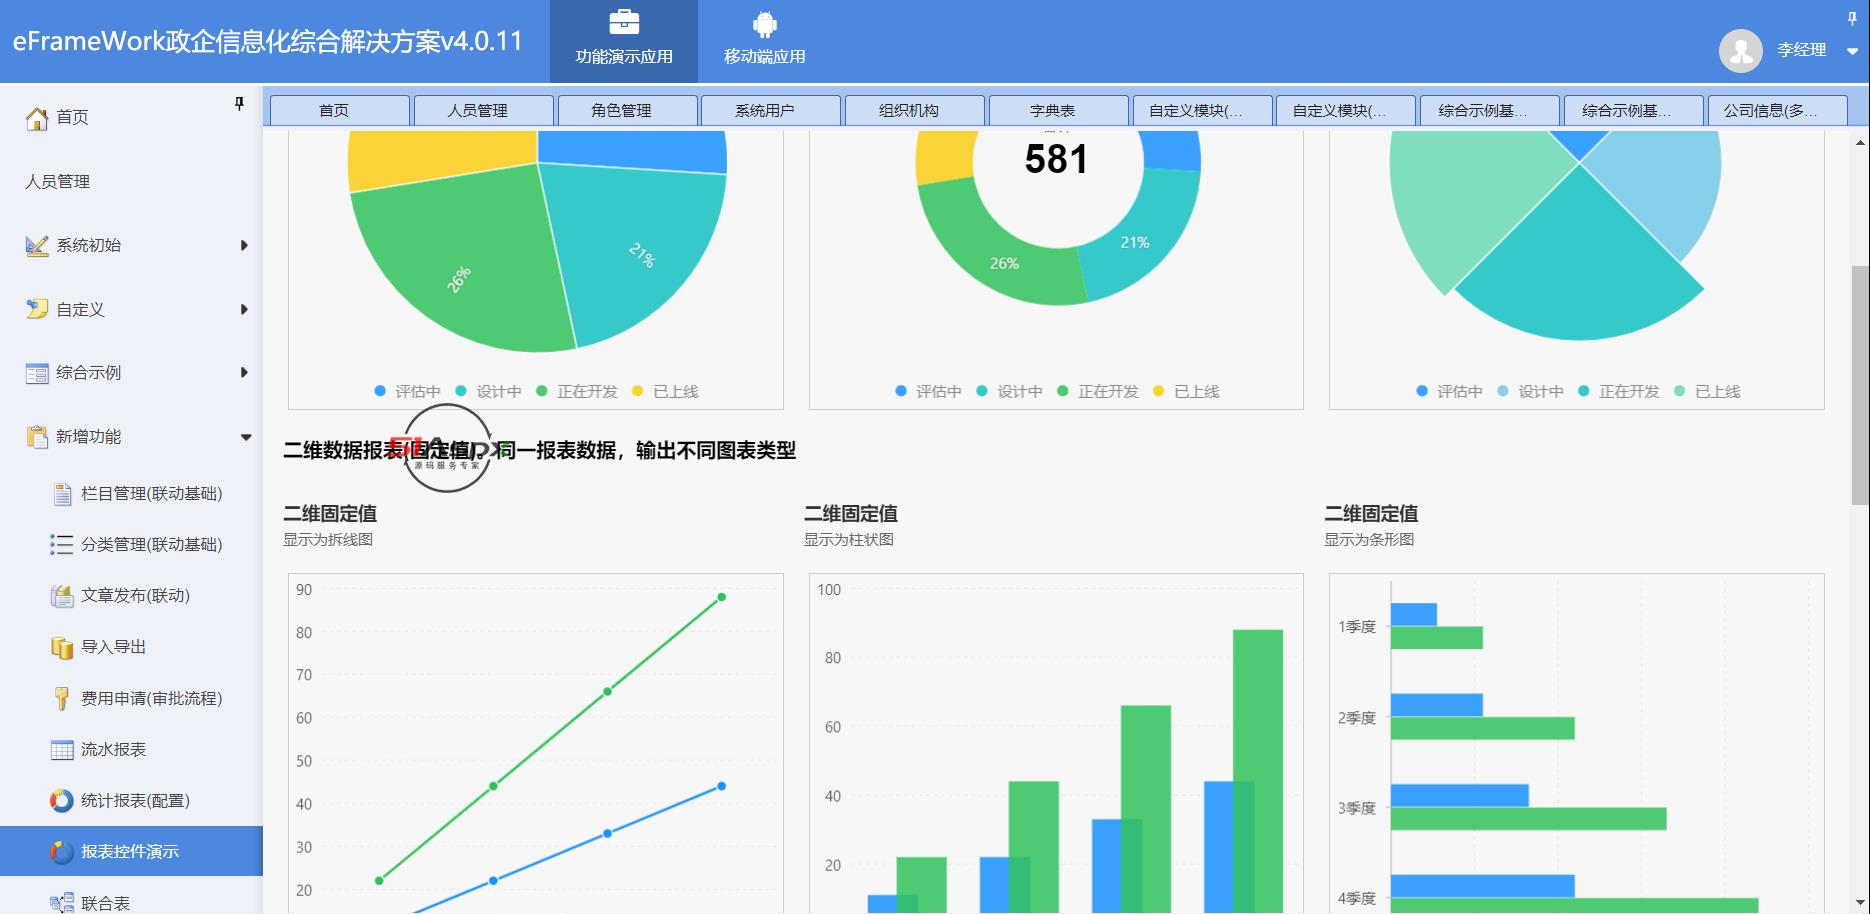Open 流水报表 menu entry
Viewport: 1870px width, 914px height.
click(131, 749)
